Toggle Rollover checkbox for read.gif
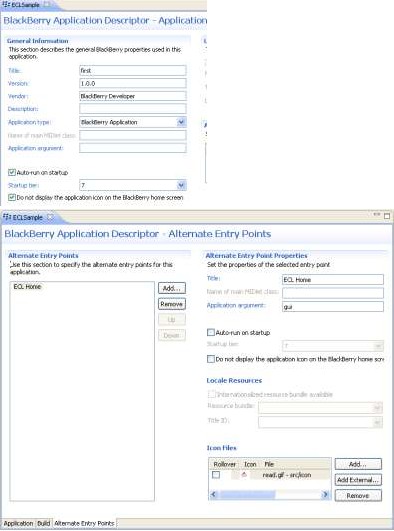This screenshot has width=394, height=531. tap(216, 475)
